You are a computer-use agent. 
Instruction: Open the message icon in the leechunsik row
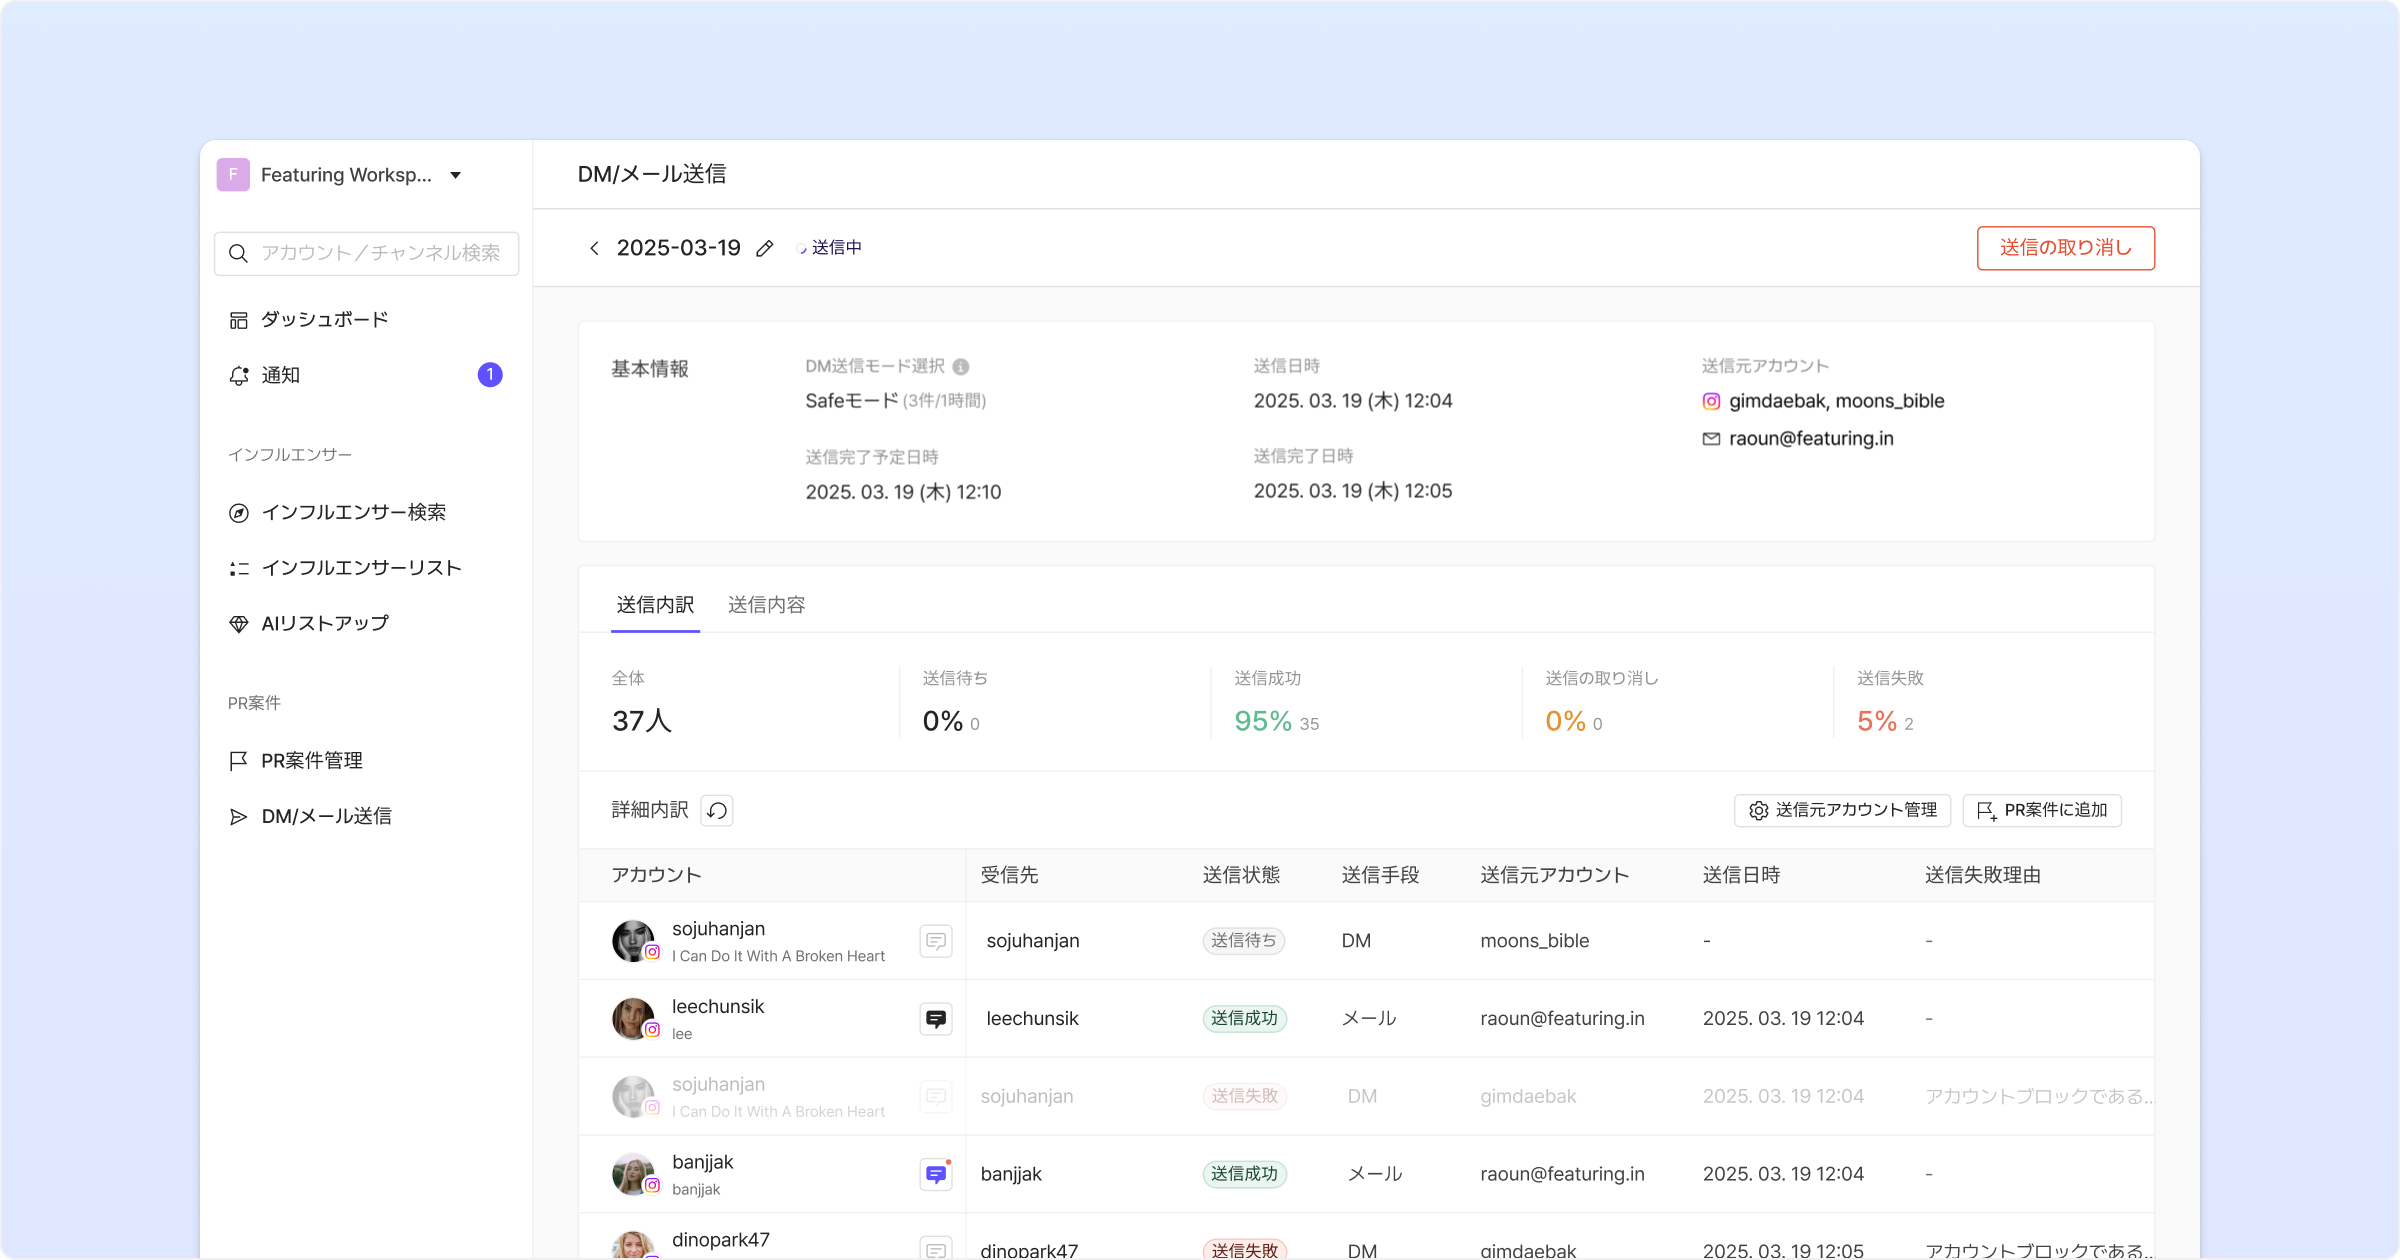coord(935,1018)
